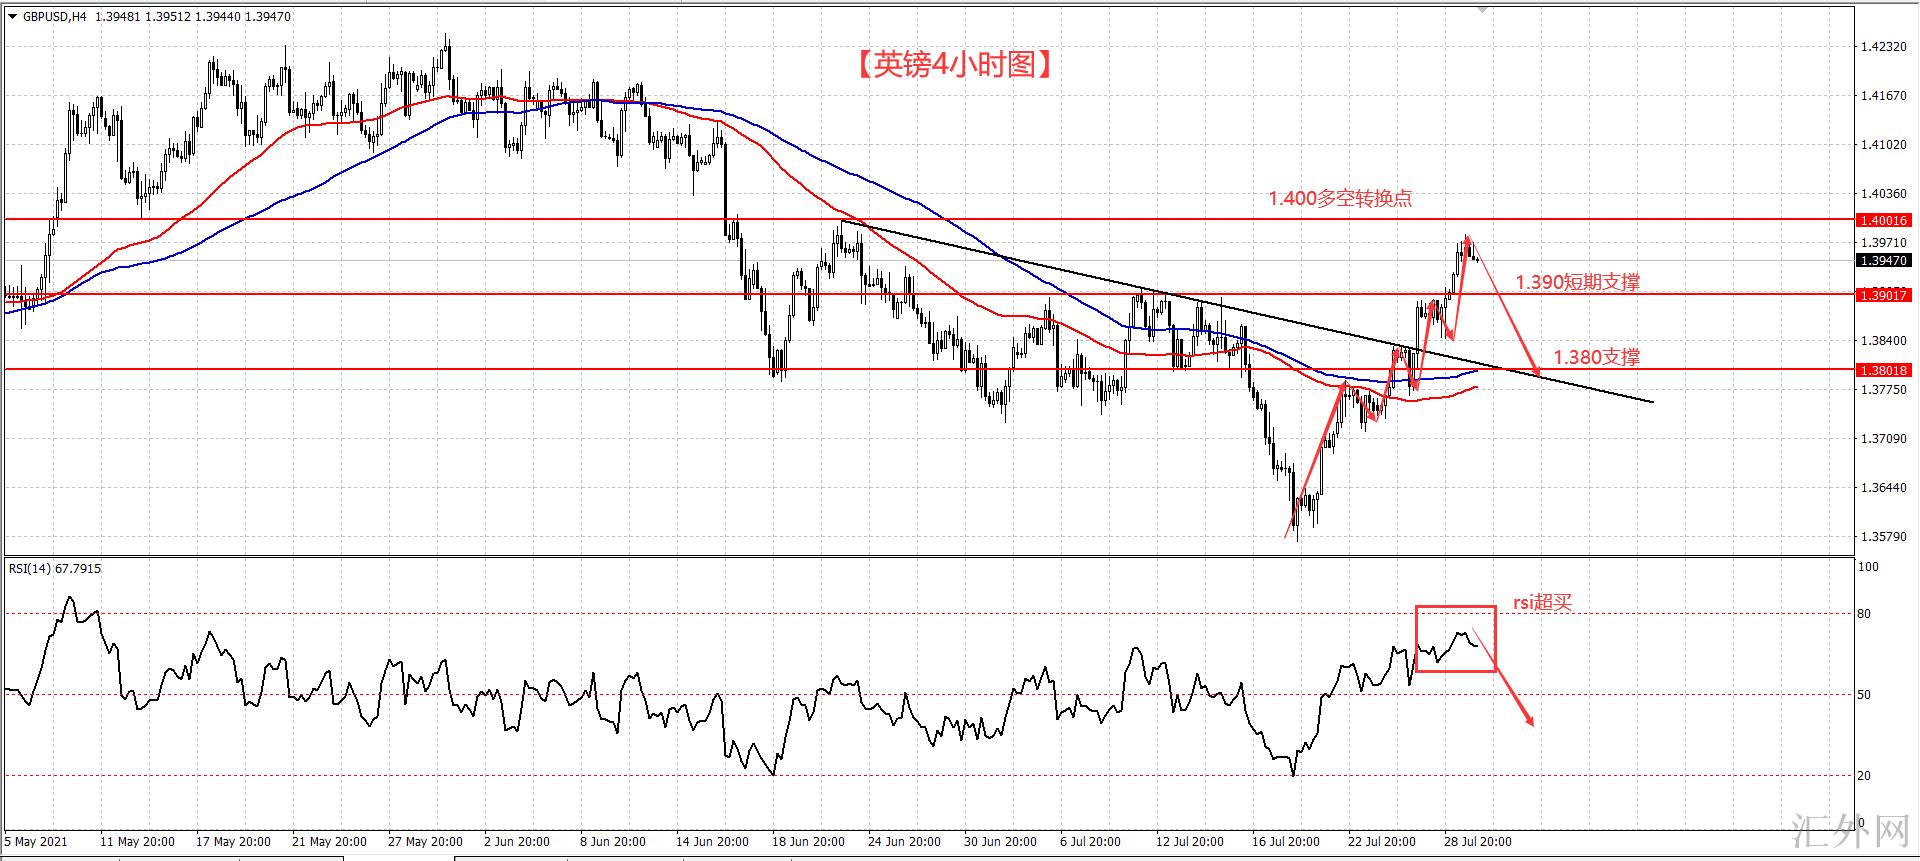This screenshot has width=1920, height=861.
Task: Click the 1.39470 current price tag
Action: pyautogui.click(x=1882, y=260)
